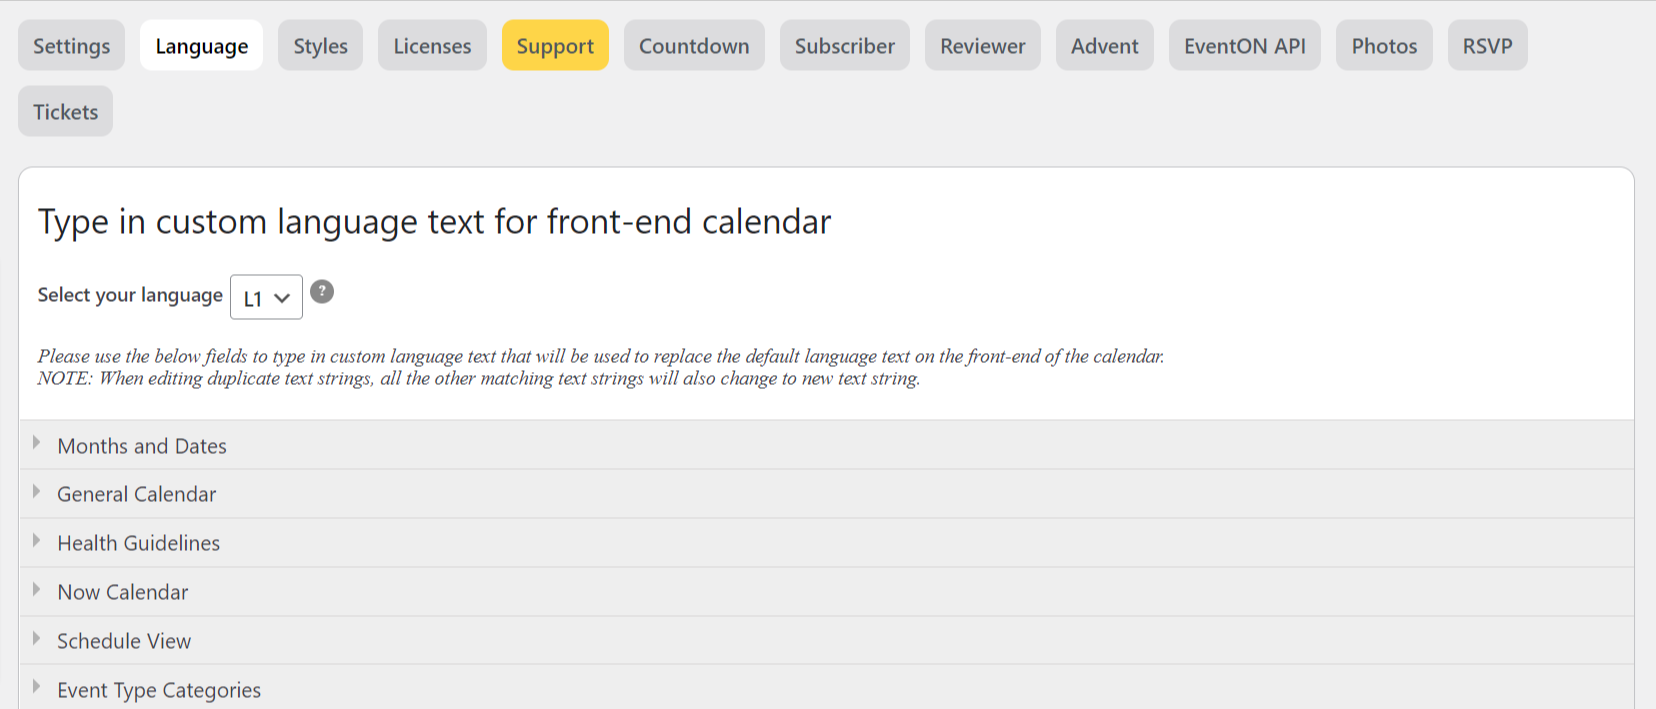This screenshot has width=1656, height=709.
Task: Switch to the Photos tab
Action: [1384, 45]
